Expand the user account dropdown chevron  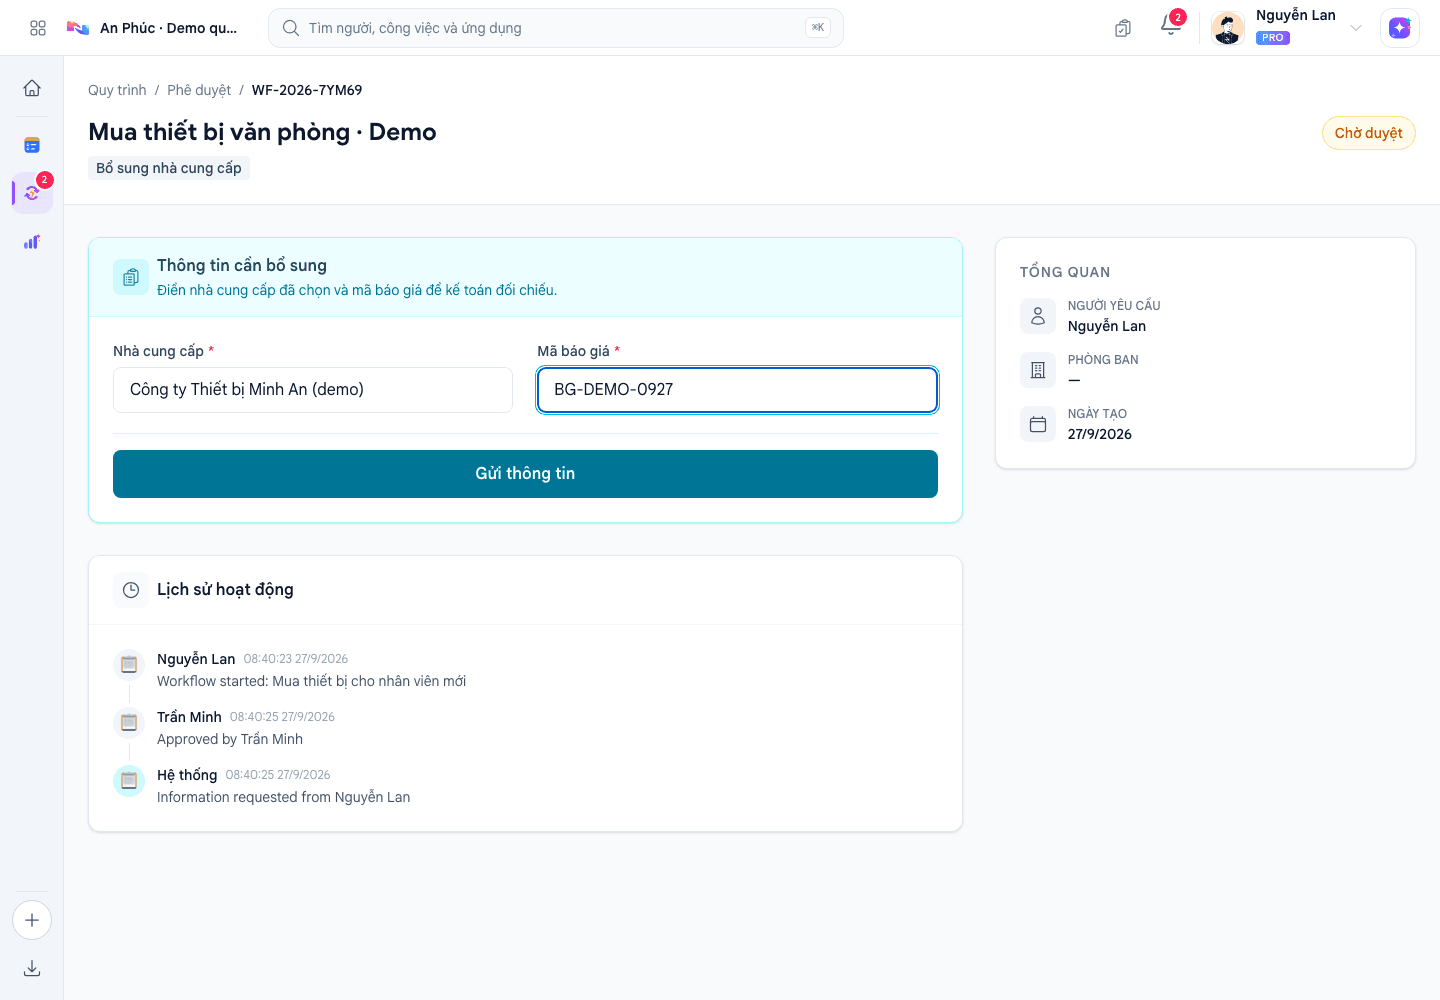(x=1356, y=28)
